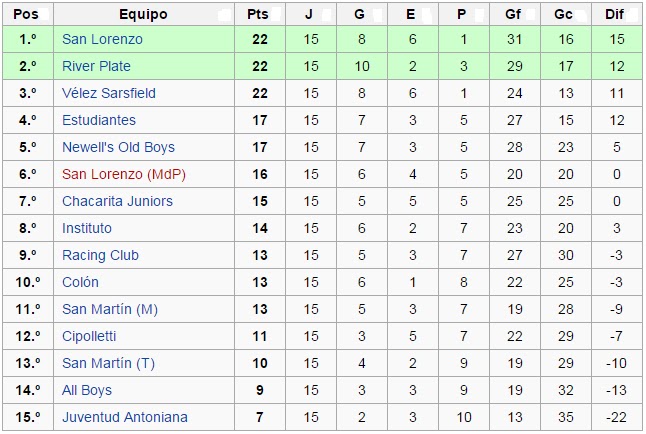This screenshot has width=646, height=434.
Task: Follow the Colón team link
Action: 80,282
